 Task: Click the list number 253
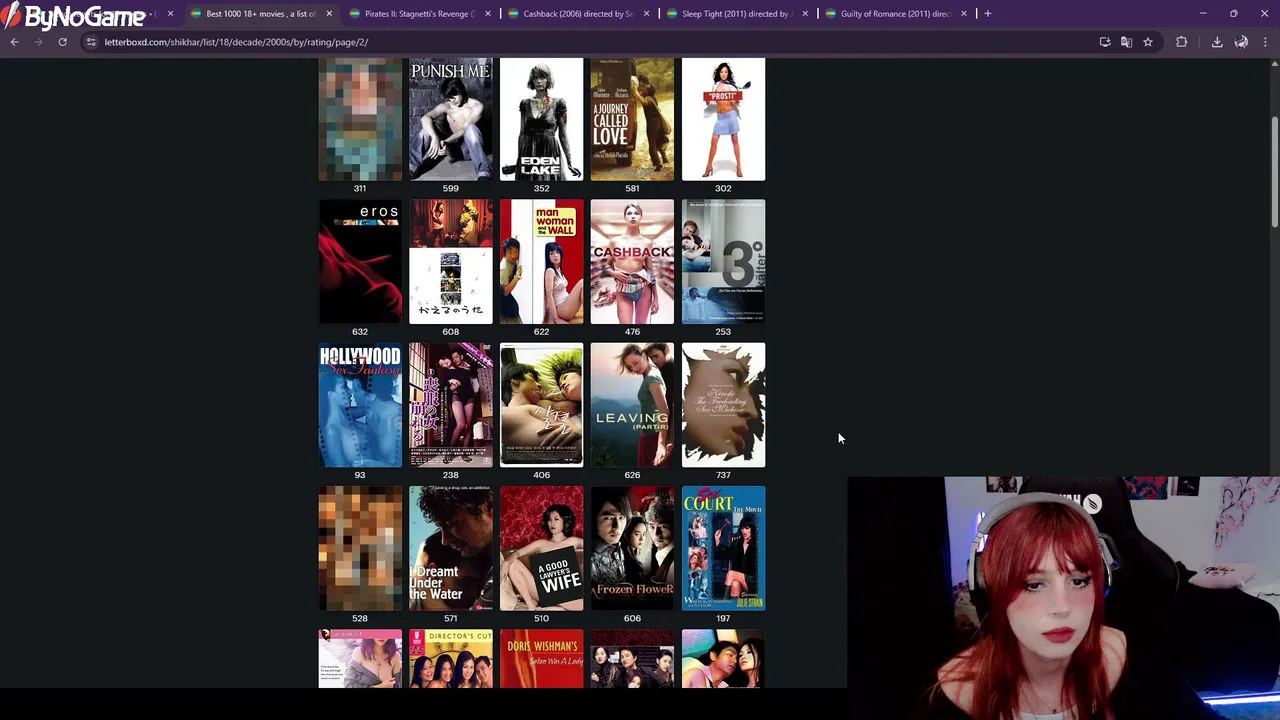pos(723,331)
